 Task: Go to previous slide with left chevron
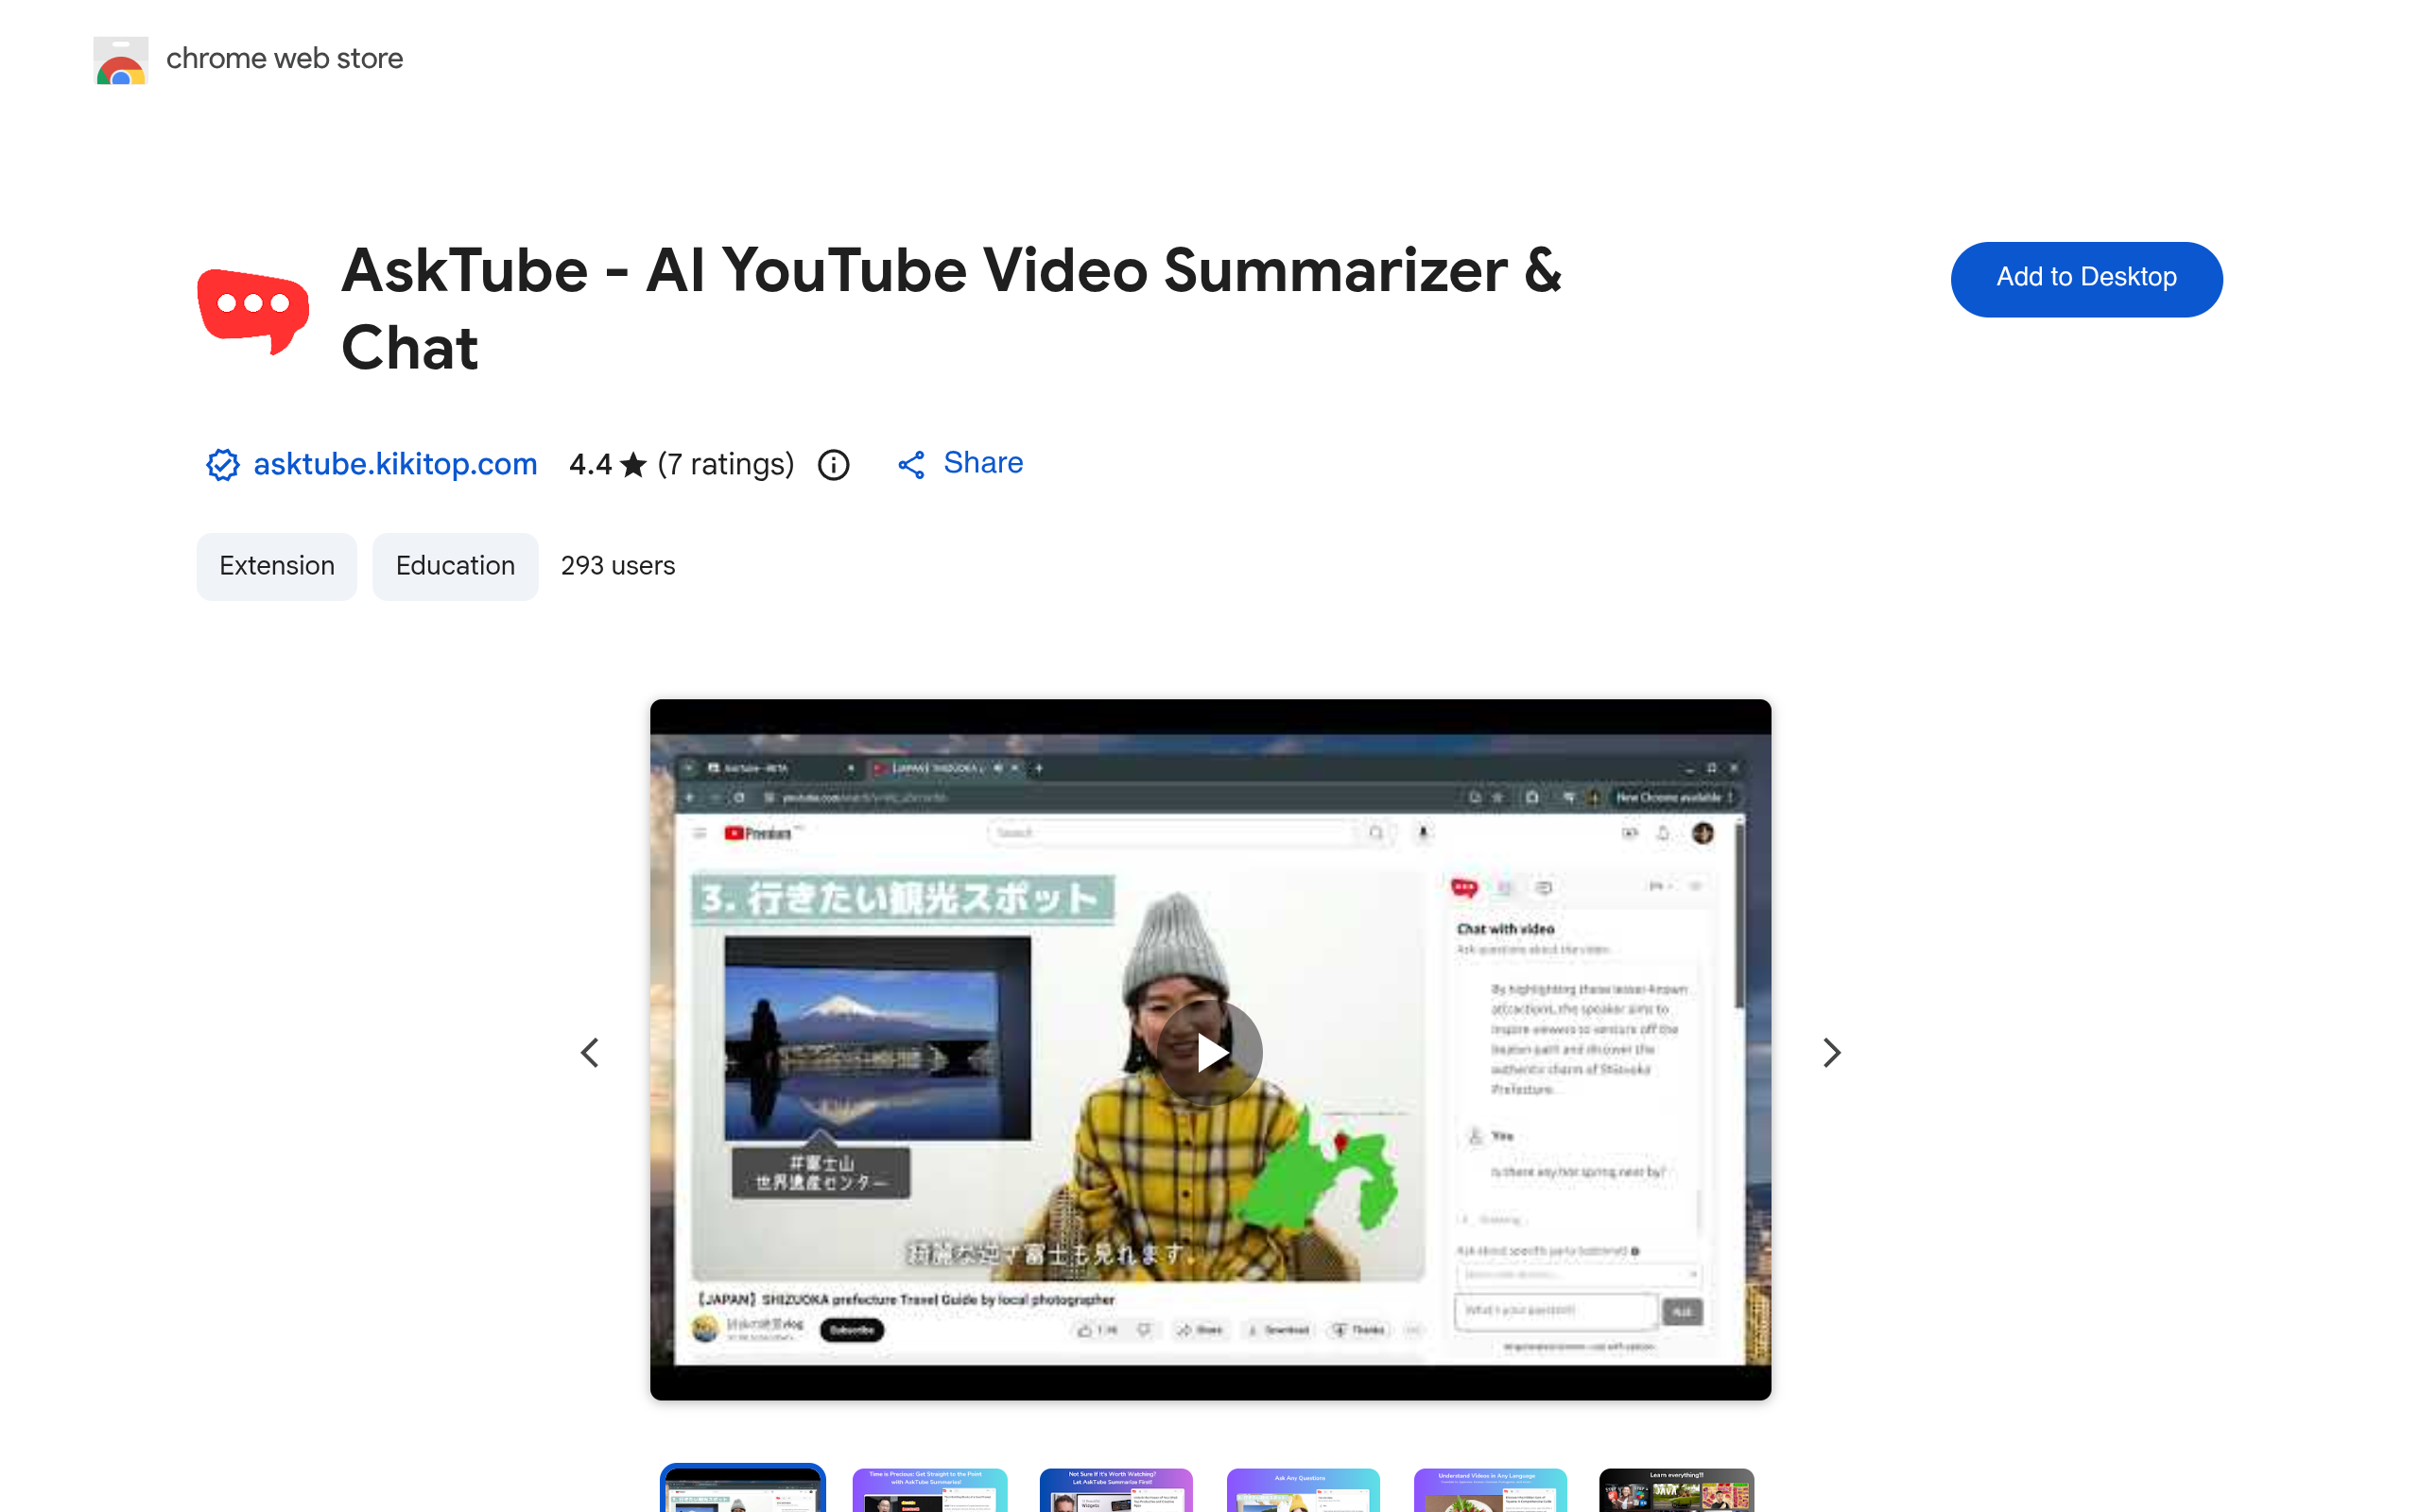pyautogui.click(x=590, y=1052)
